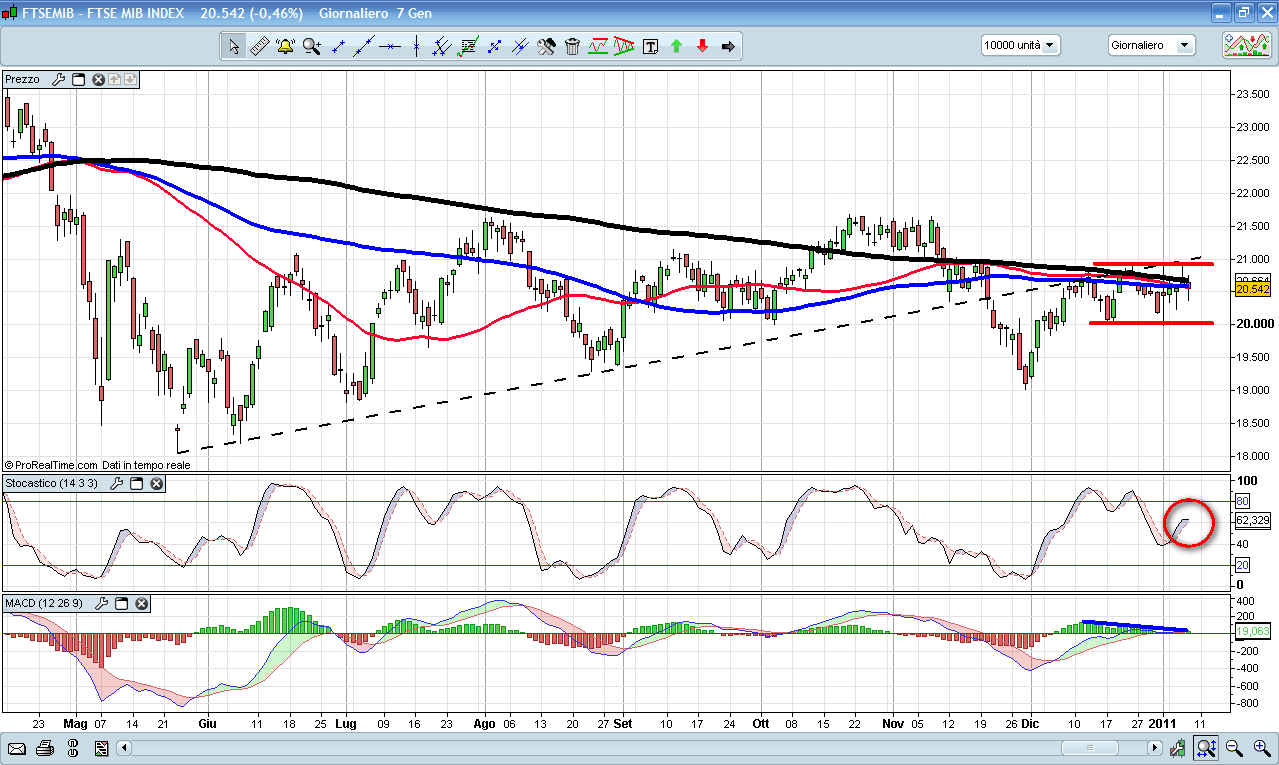This screenshot has height=765, width=1279.
Task: Select the ruler measurement tool
Action: pos(259,46)
